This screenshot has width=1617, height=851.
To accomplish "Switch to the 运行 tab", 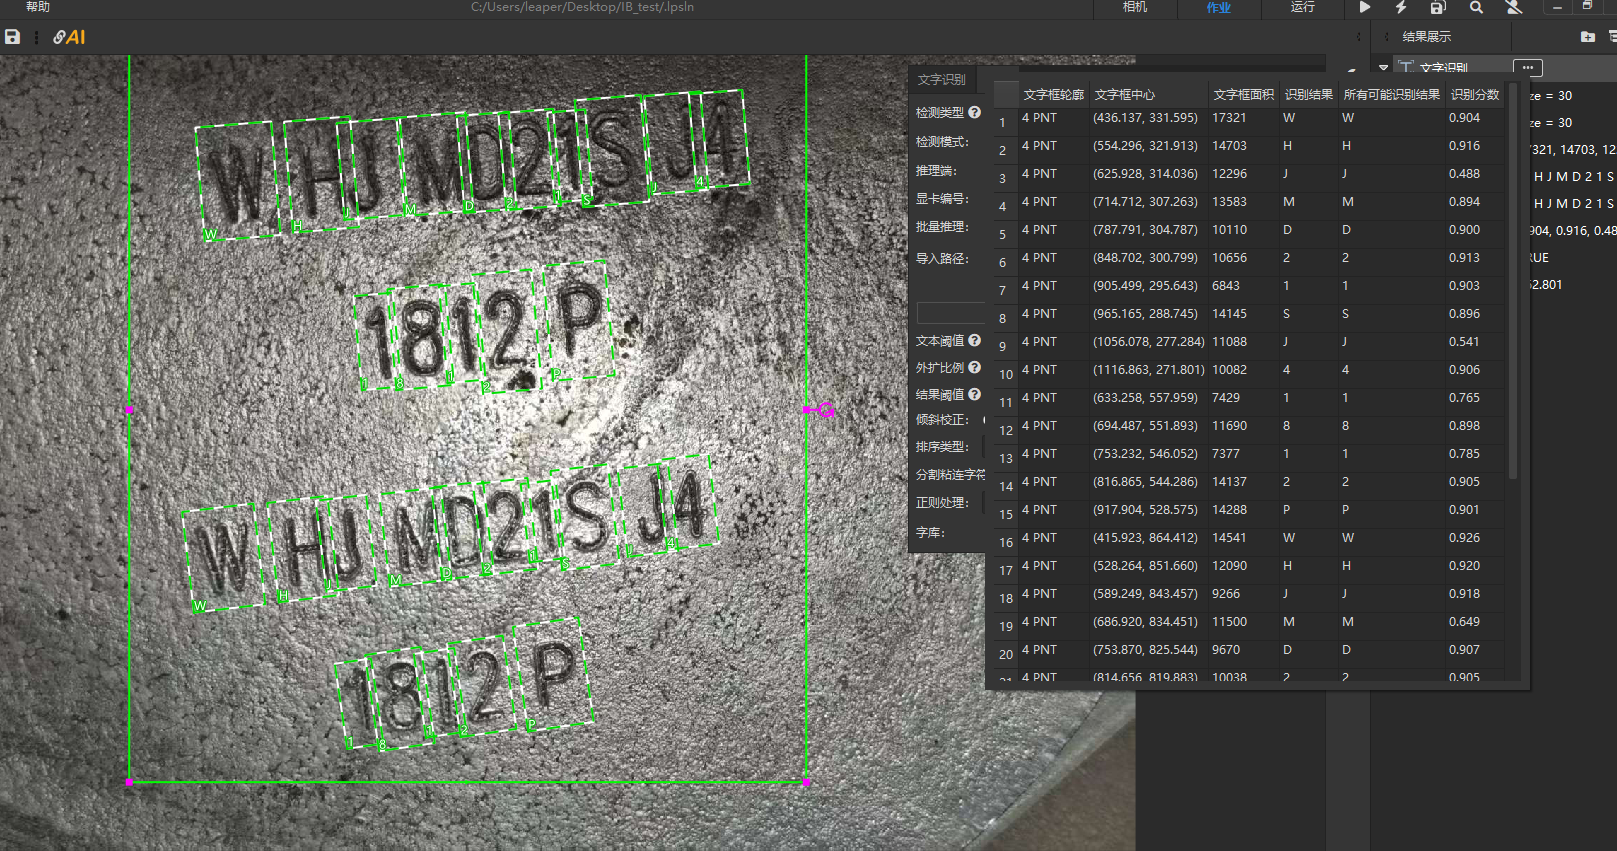I will tap(1302, 8).
